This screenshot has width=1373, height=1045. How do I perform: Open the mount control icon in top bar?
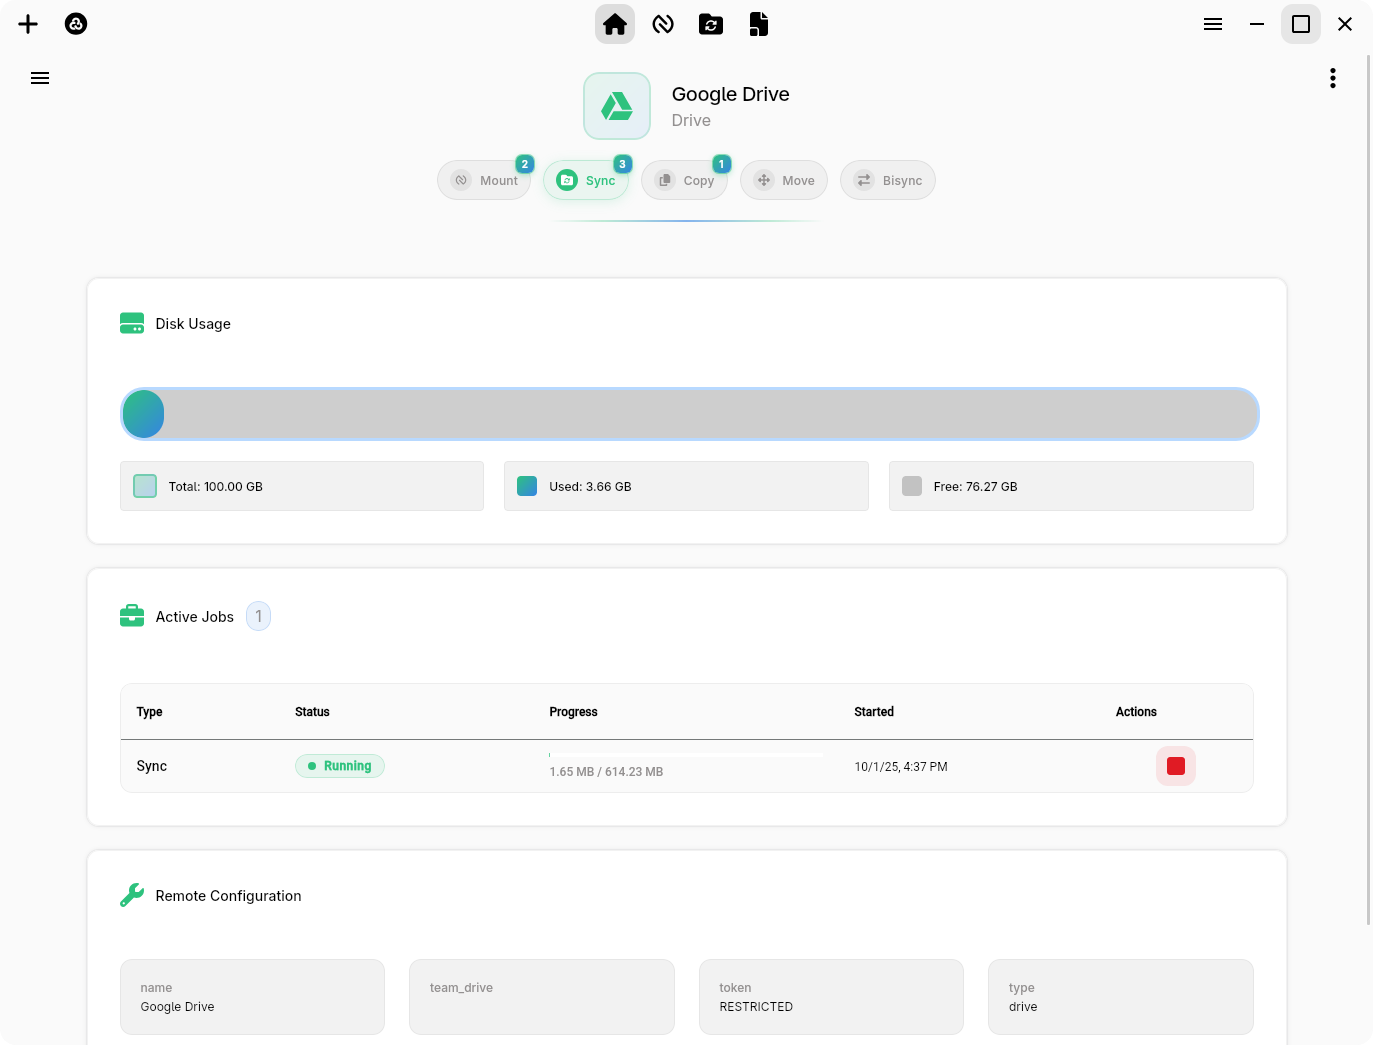click(663, 24)
